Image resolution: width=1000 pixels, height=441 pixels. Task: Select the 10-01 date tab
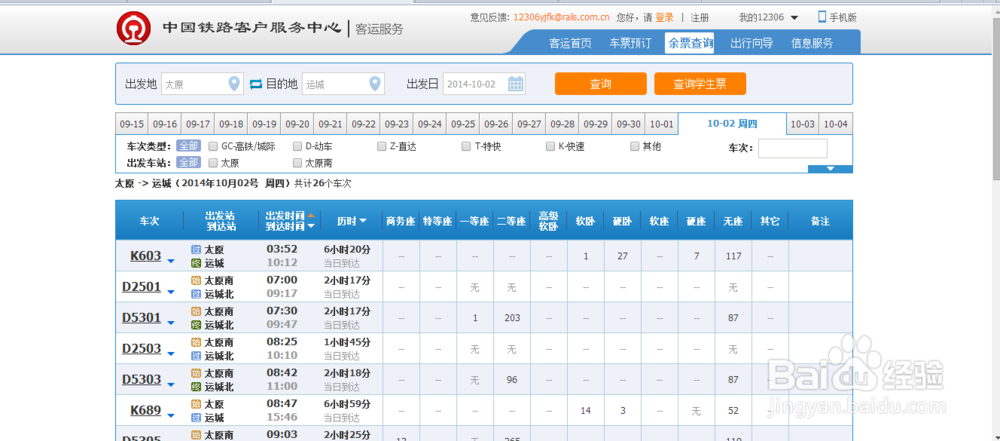(x=662, y=124)
